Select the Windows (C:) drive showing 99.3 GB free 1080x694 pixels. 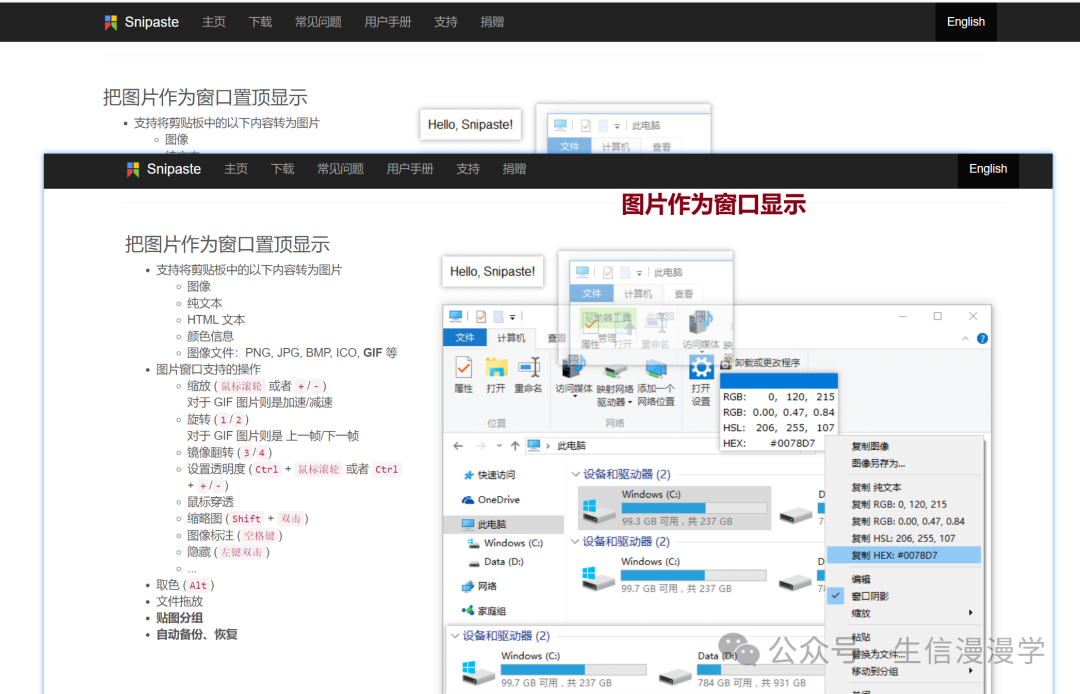pos(674,508)
